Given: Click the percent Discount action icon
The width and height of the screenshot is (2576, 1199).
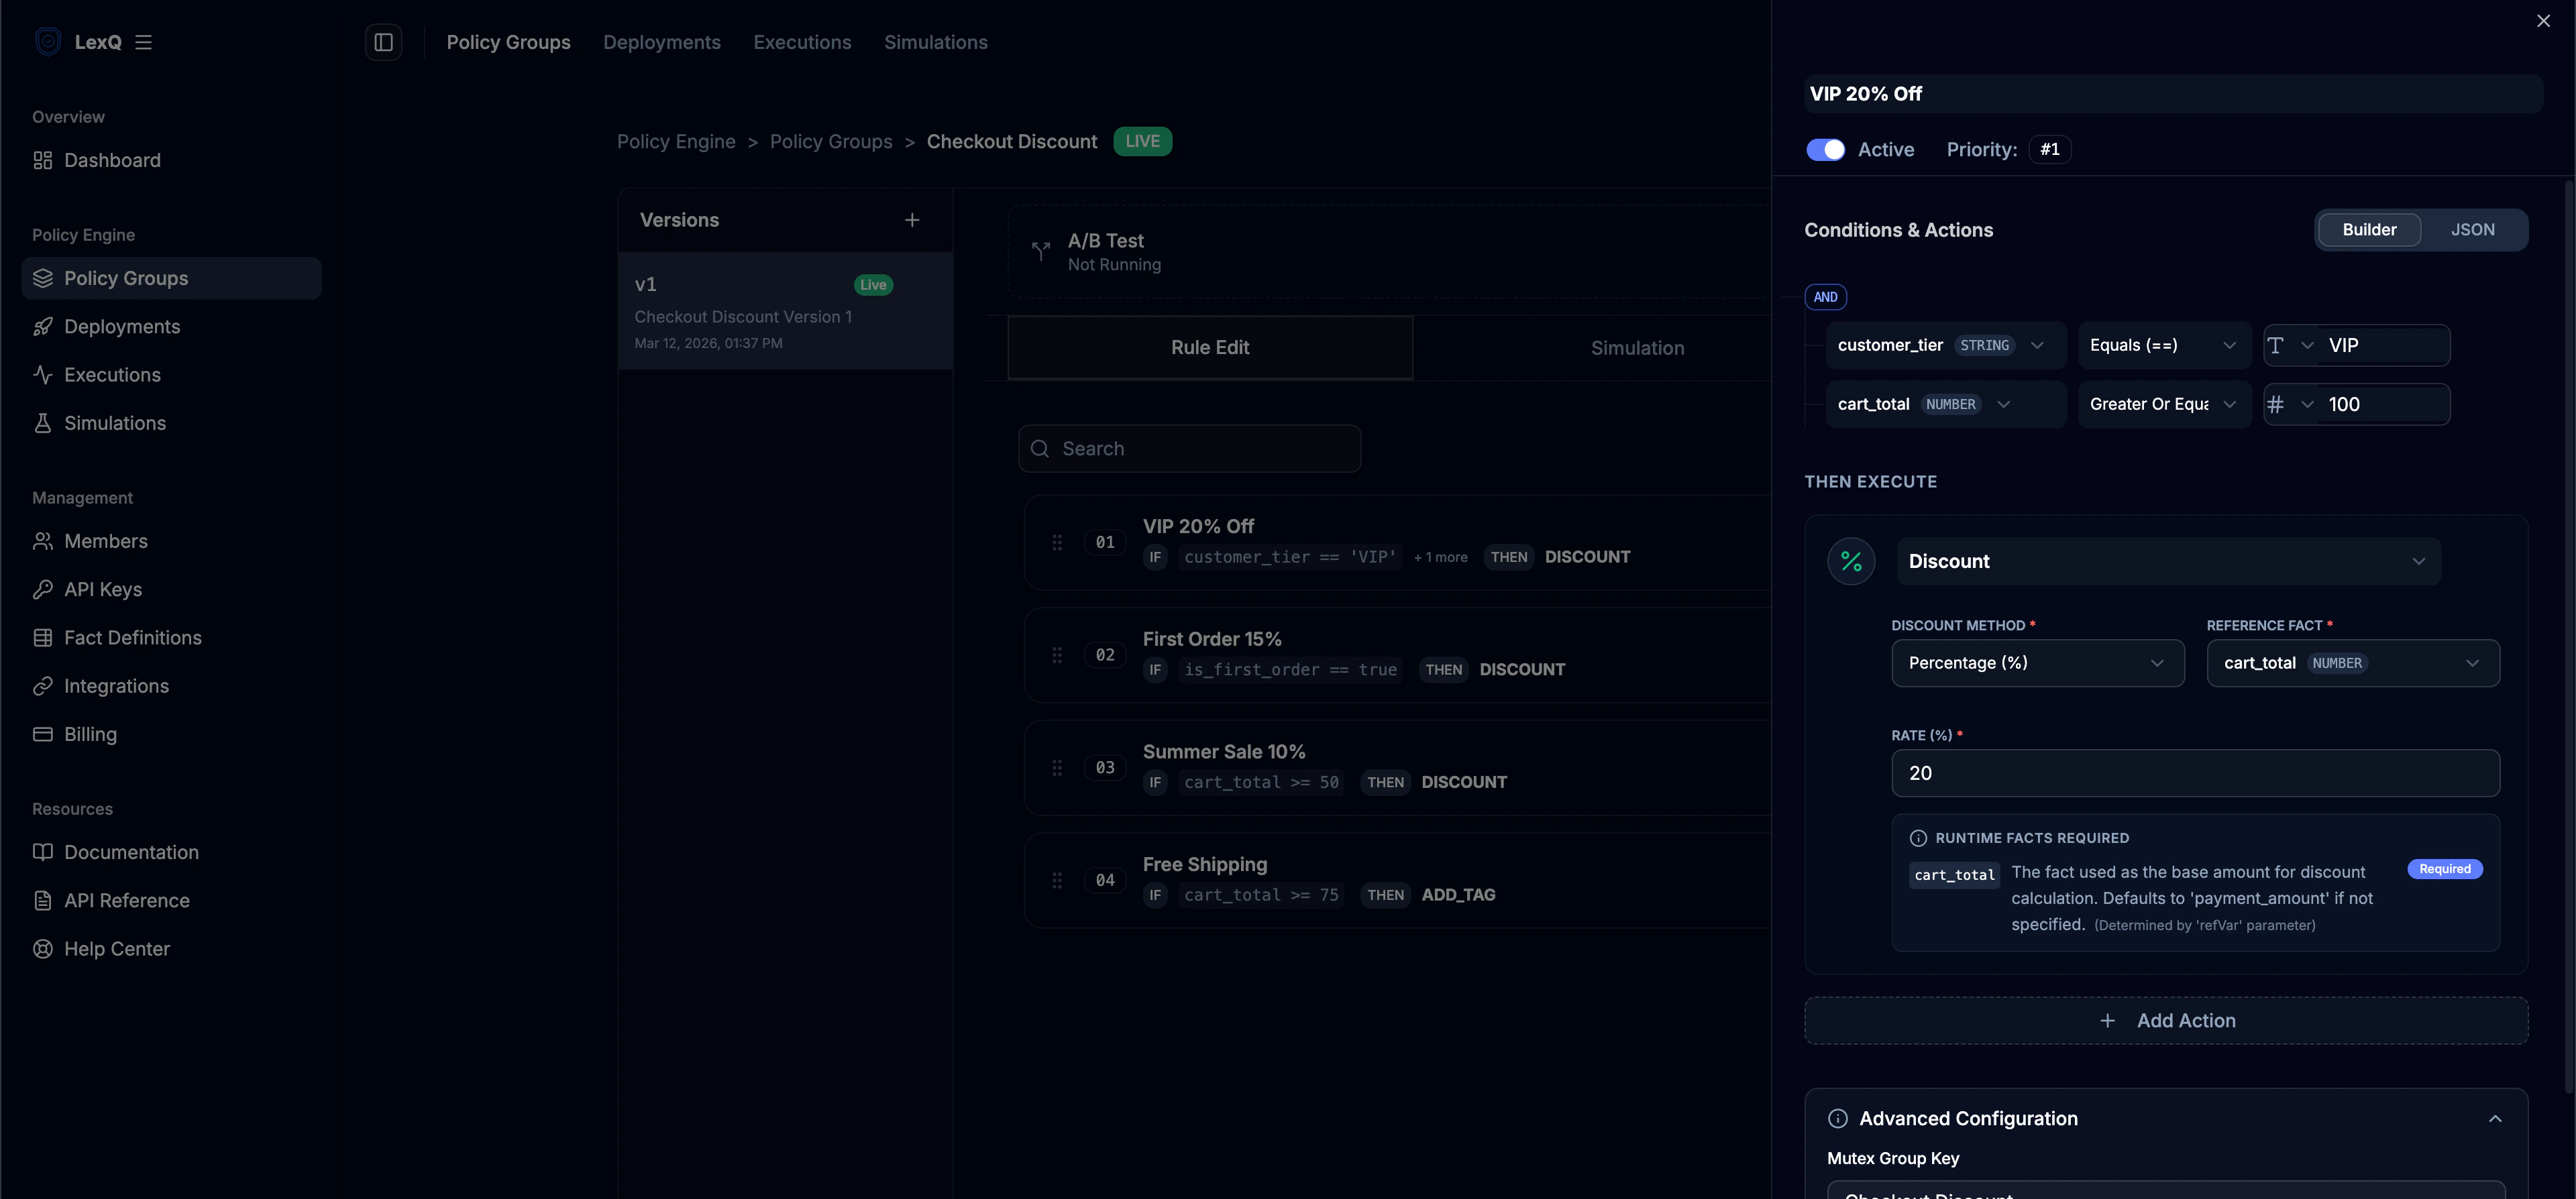Looking at the screenshot, I should click(1850, 561).
